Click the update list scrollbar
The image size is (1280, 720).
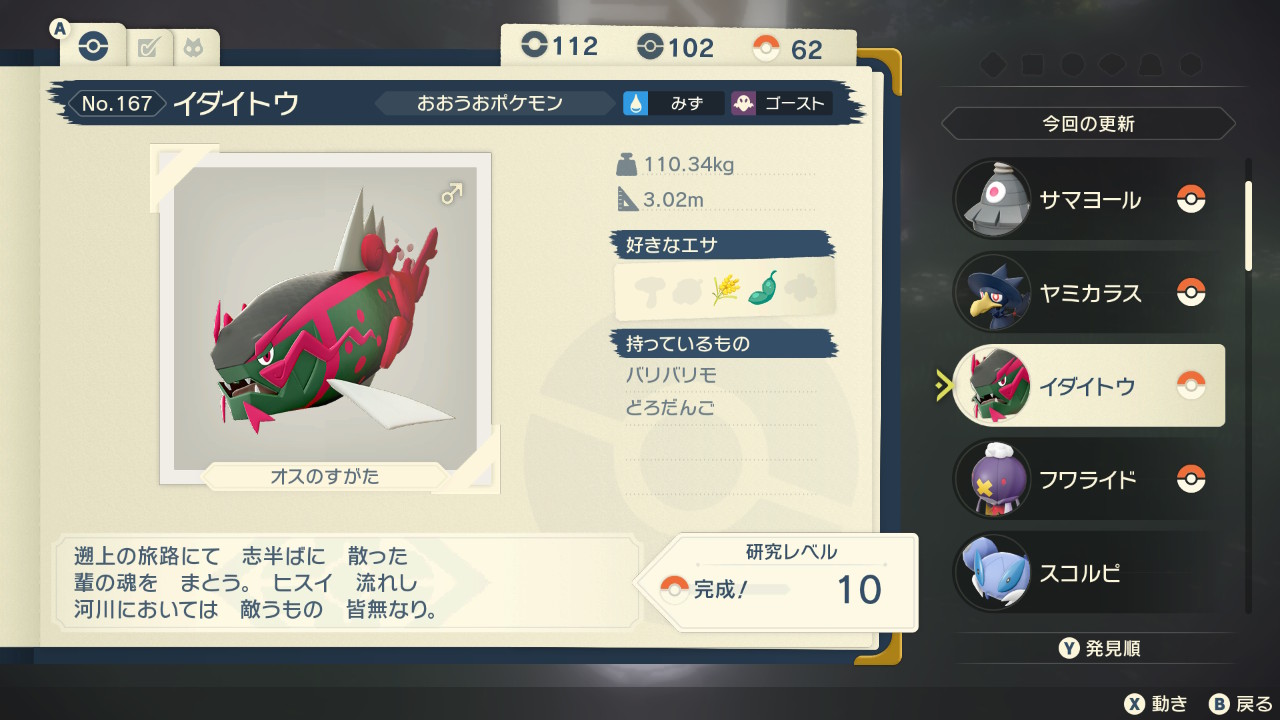click(1248, 385)
